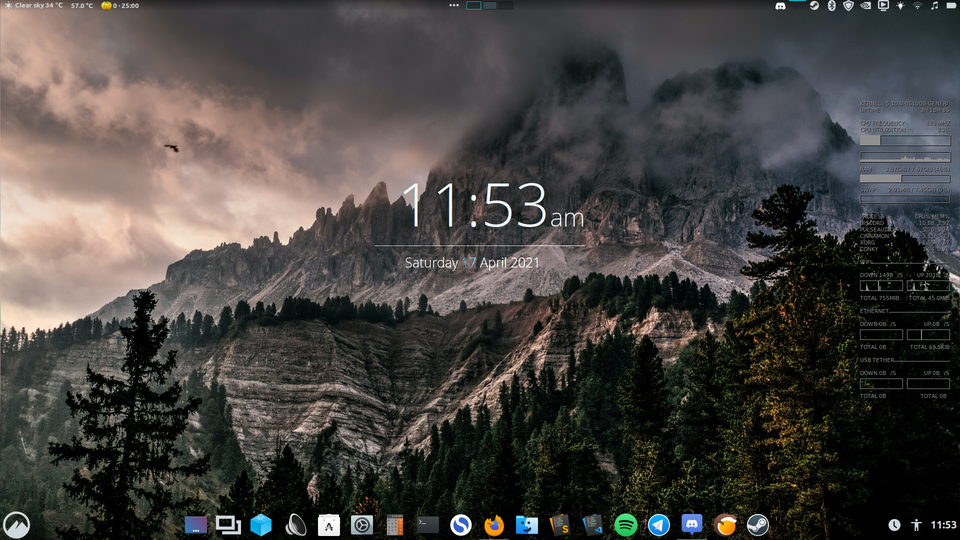Open the Calculator app in dock
The image size is (960, 540).
(395, 524)
